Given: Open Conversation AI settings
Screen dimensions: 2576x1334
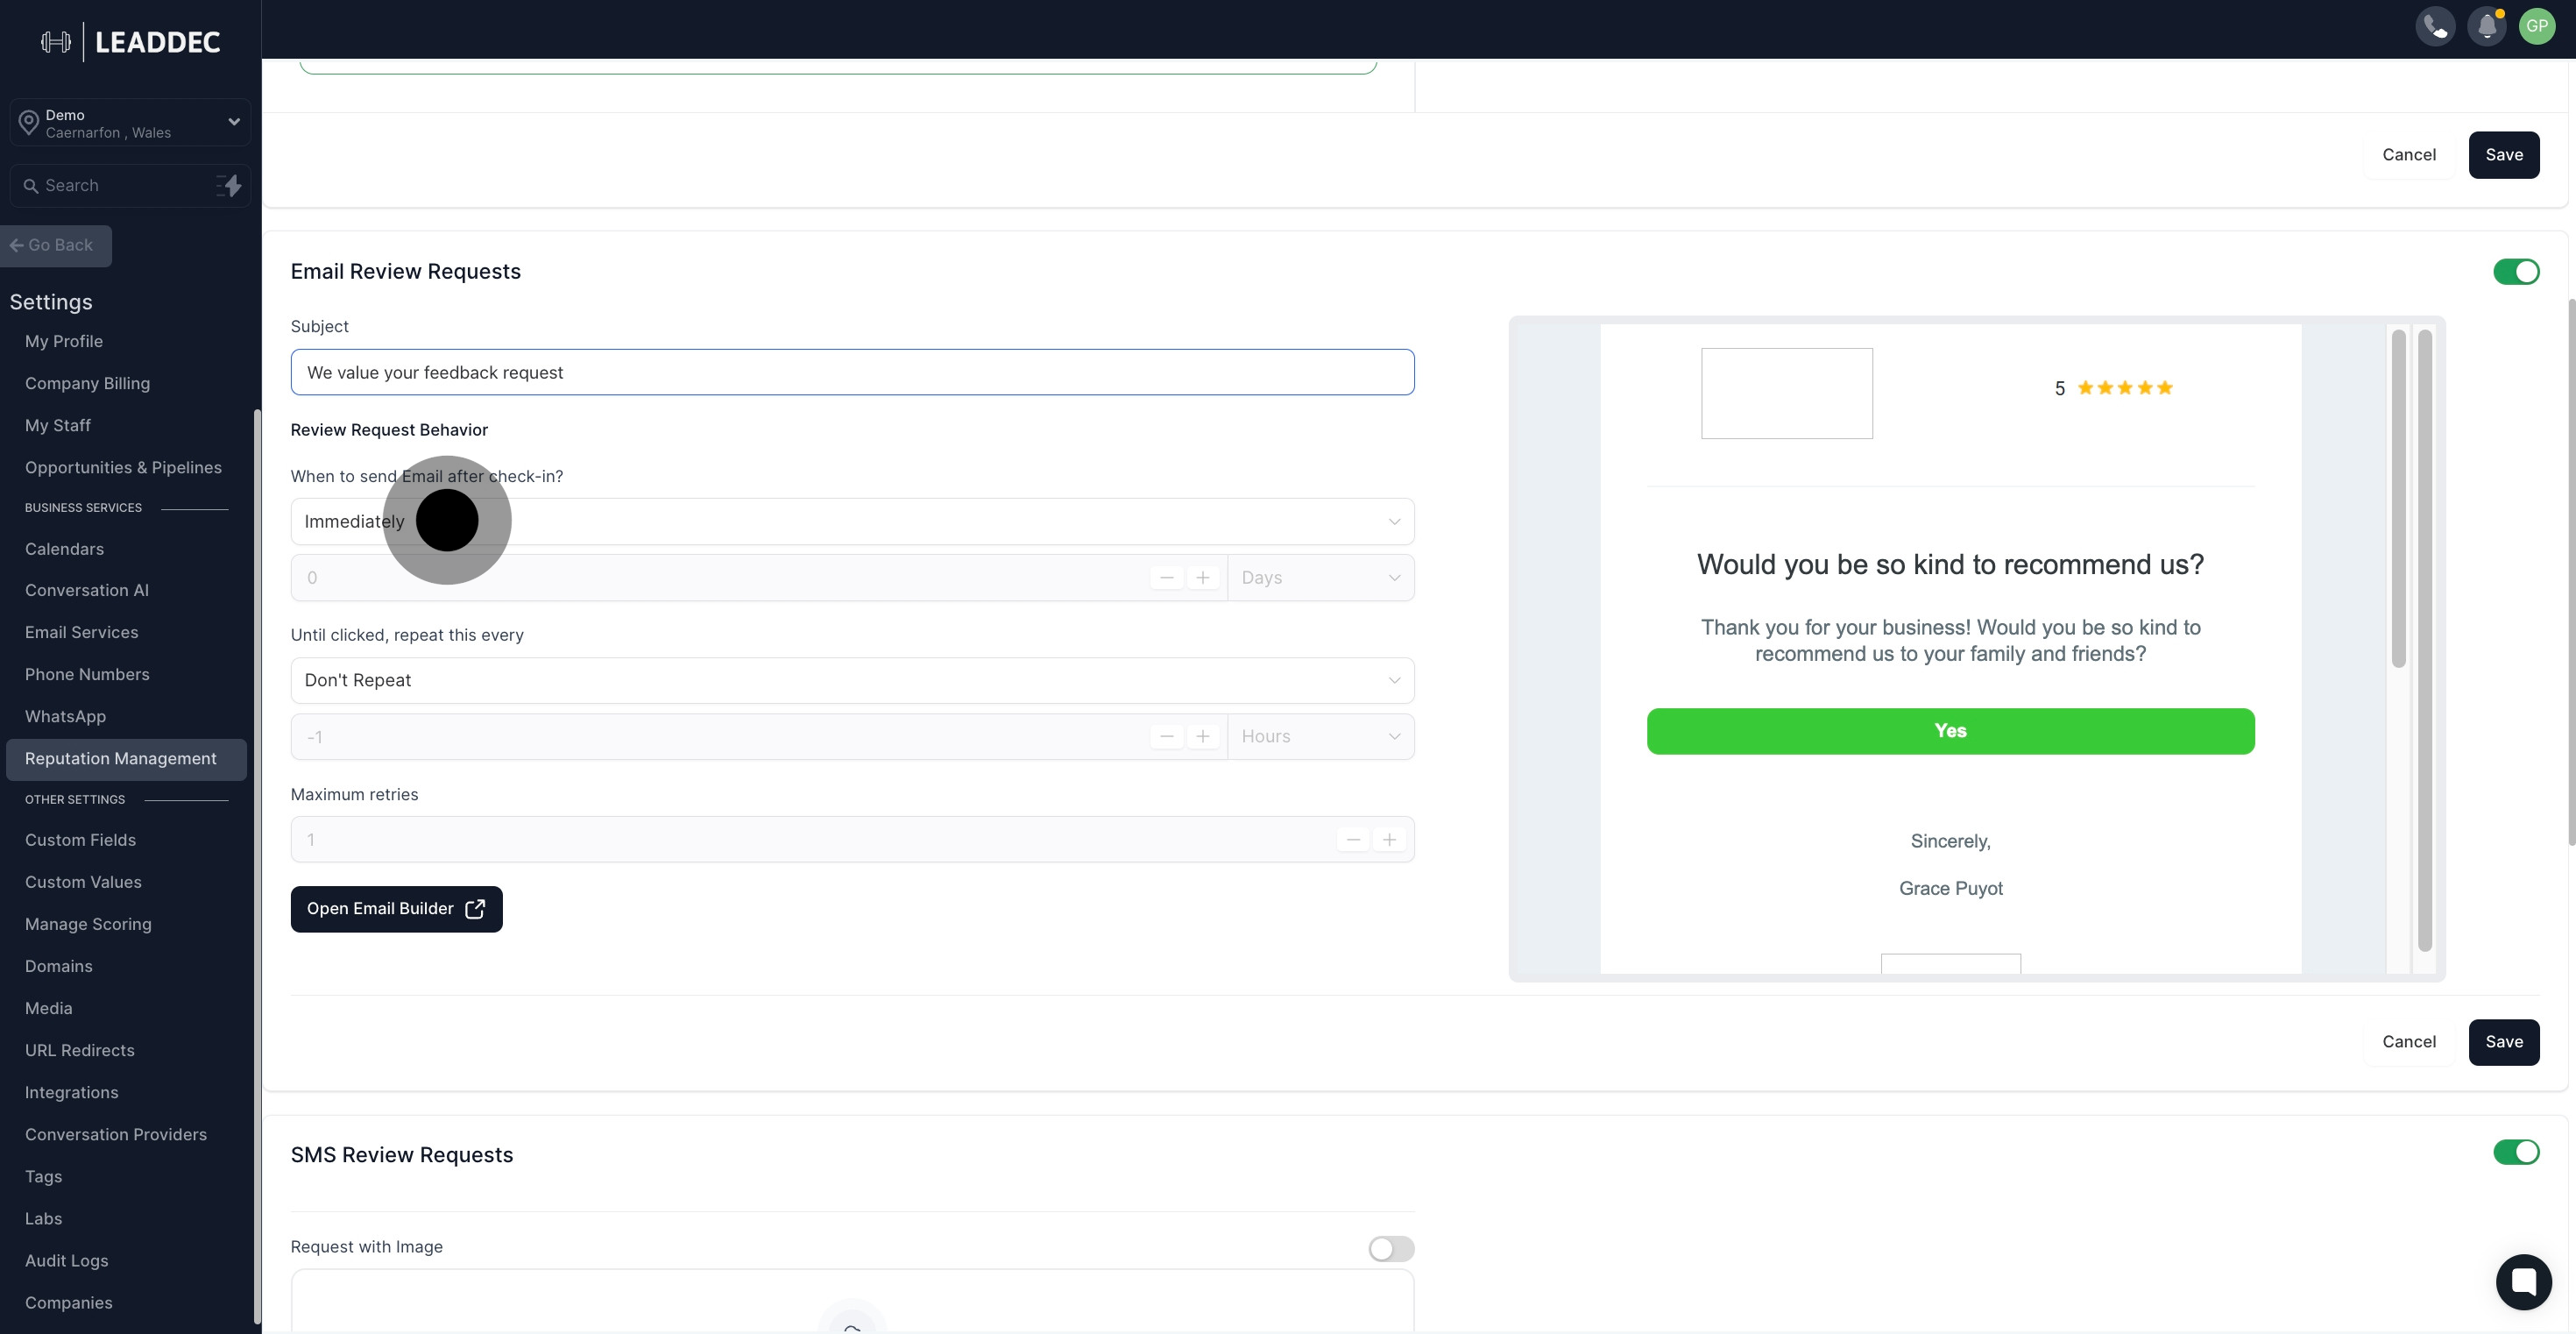Looking at the screenshot, I should pos(87,591).
